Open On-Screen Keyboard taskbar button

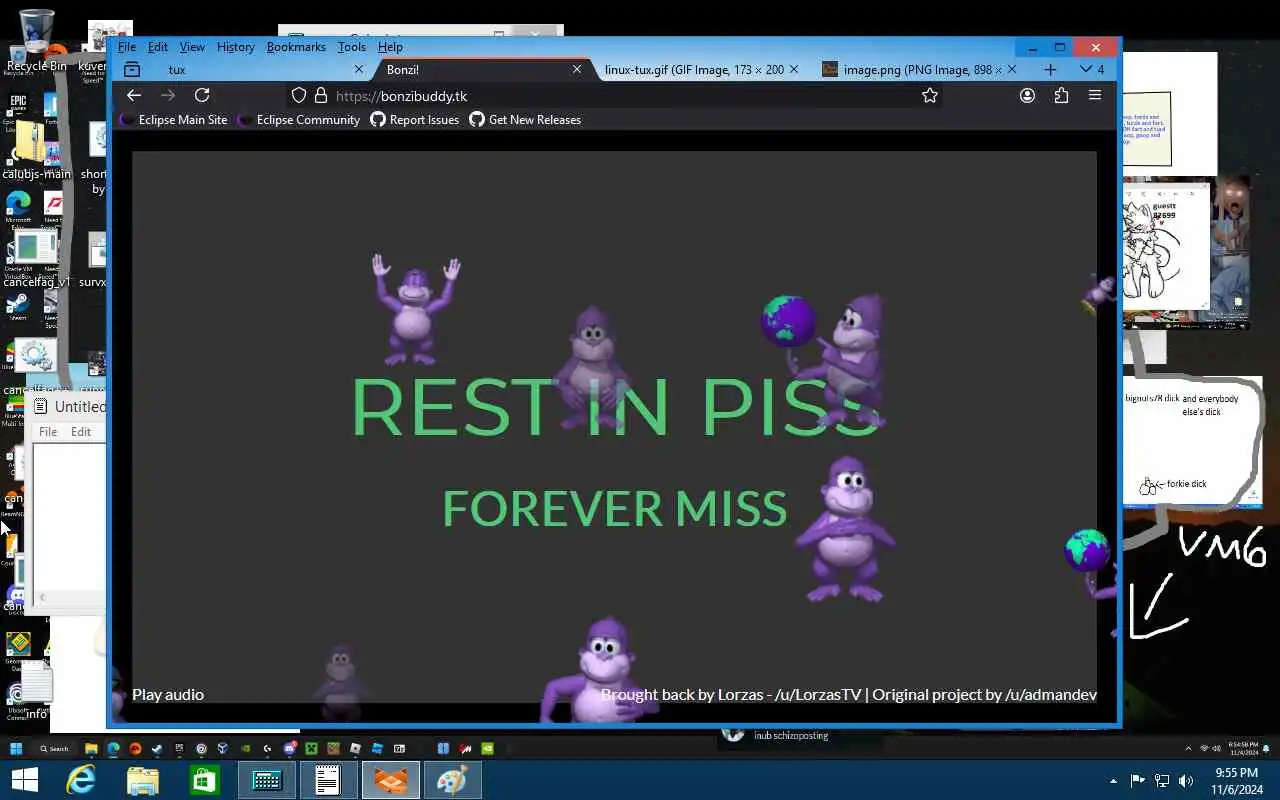(x=266, y=780)
